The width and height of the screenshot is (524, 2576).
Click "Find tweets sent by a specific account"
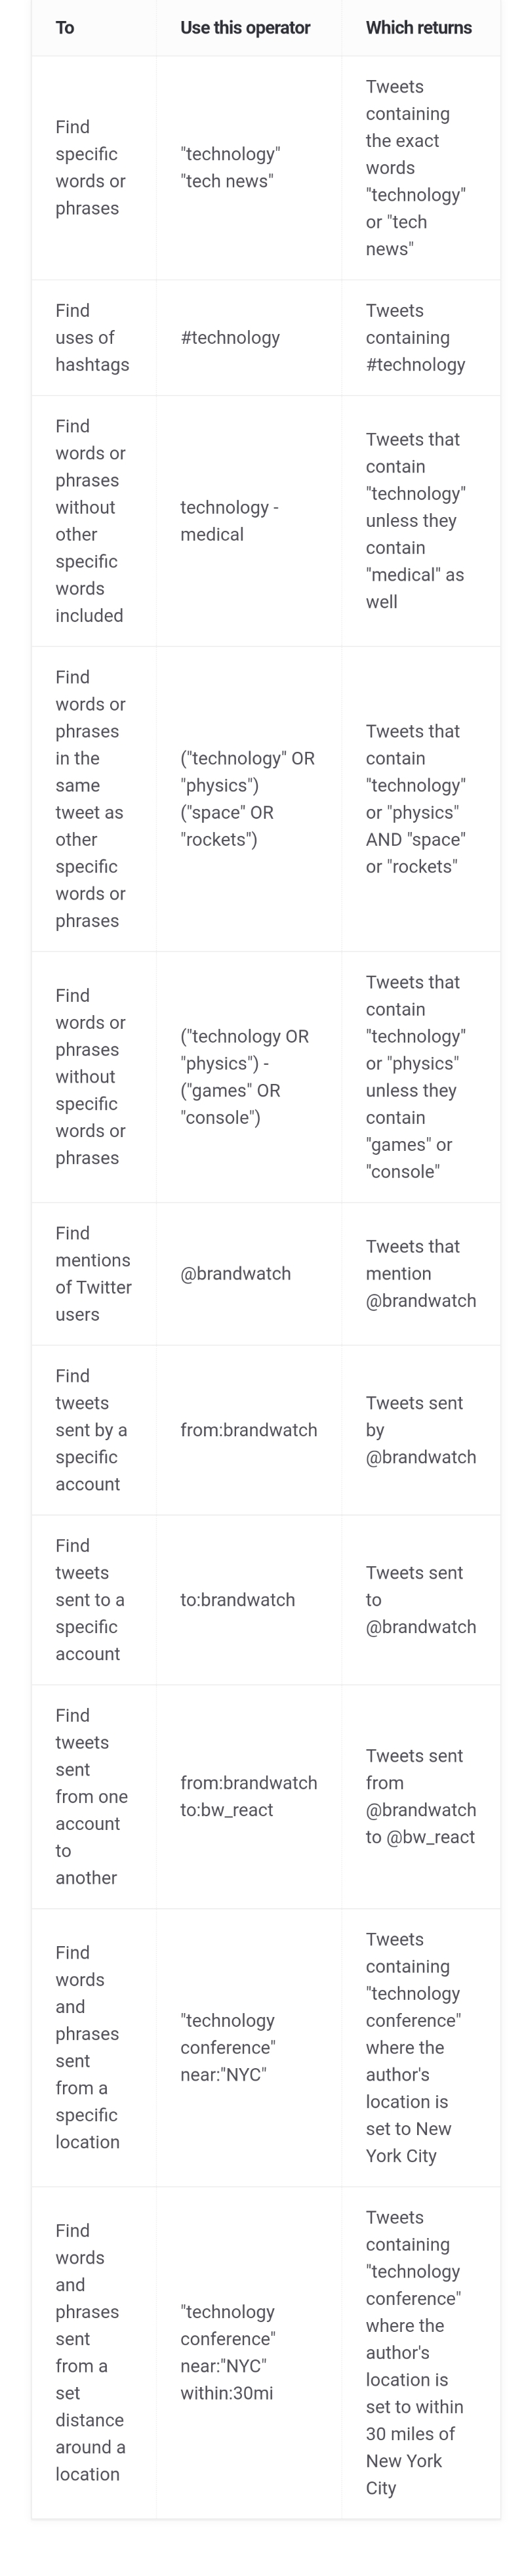(x=91, y=1430)
